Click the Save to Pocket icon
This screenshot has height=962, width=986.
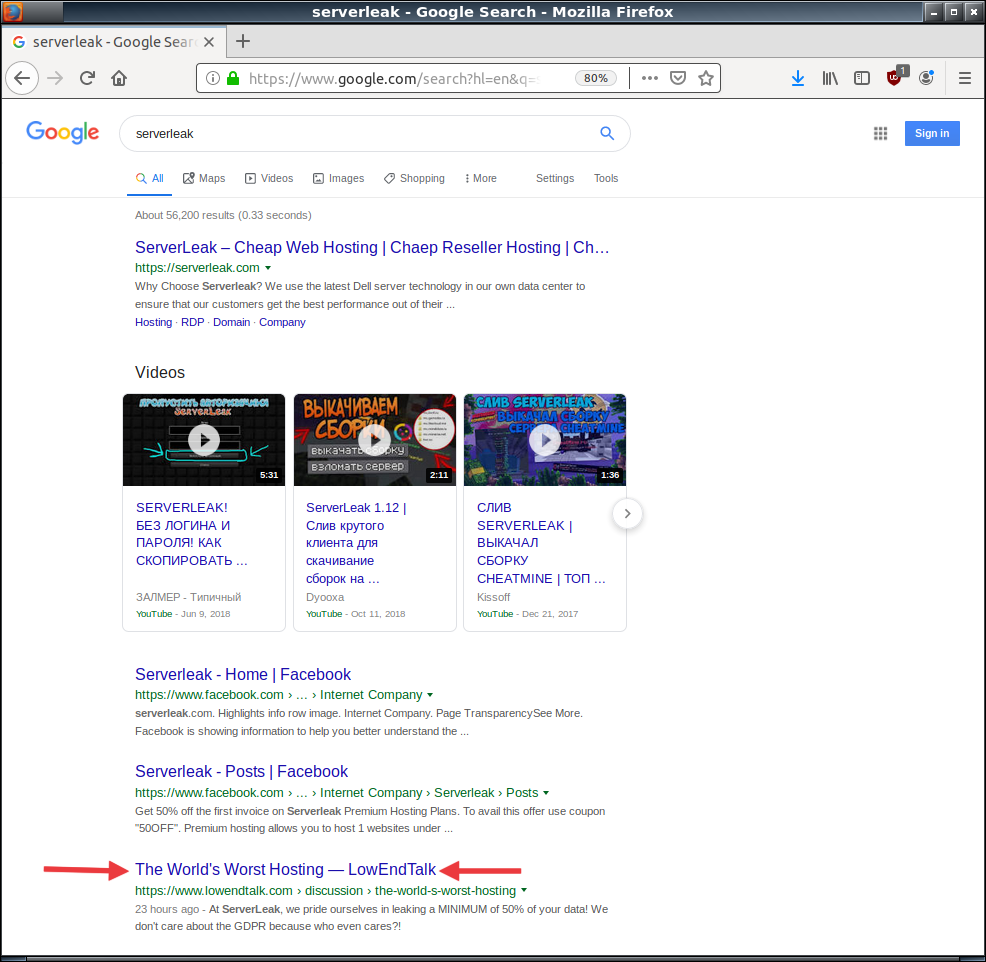point(677,78)
